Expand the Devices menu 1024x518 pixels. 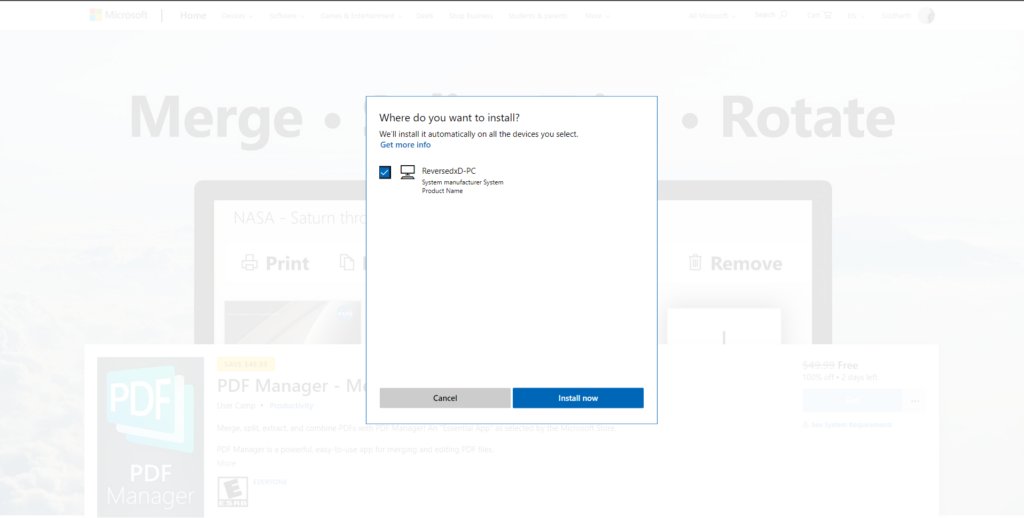click(x=237, y=16)
